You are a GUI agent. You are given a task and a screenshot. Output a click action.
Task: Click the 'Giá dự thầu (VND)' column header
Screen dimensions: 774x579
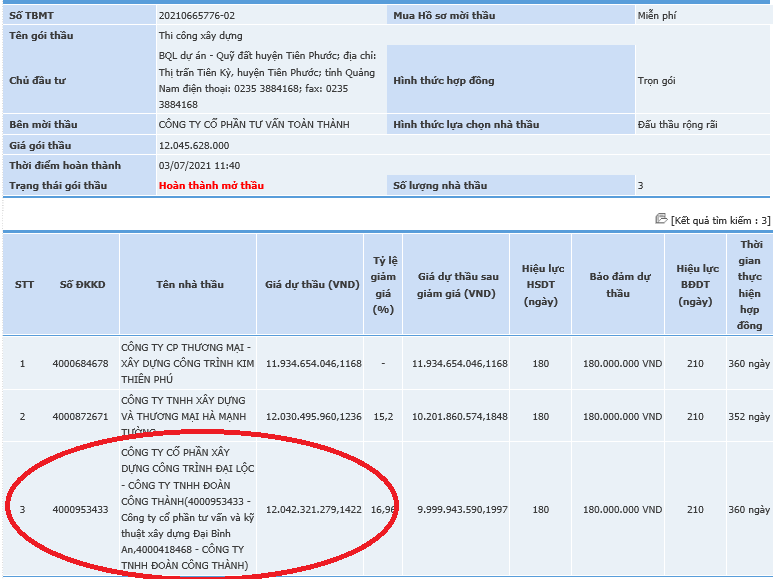tap(312, 284)
